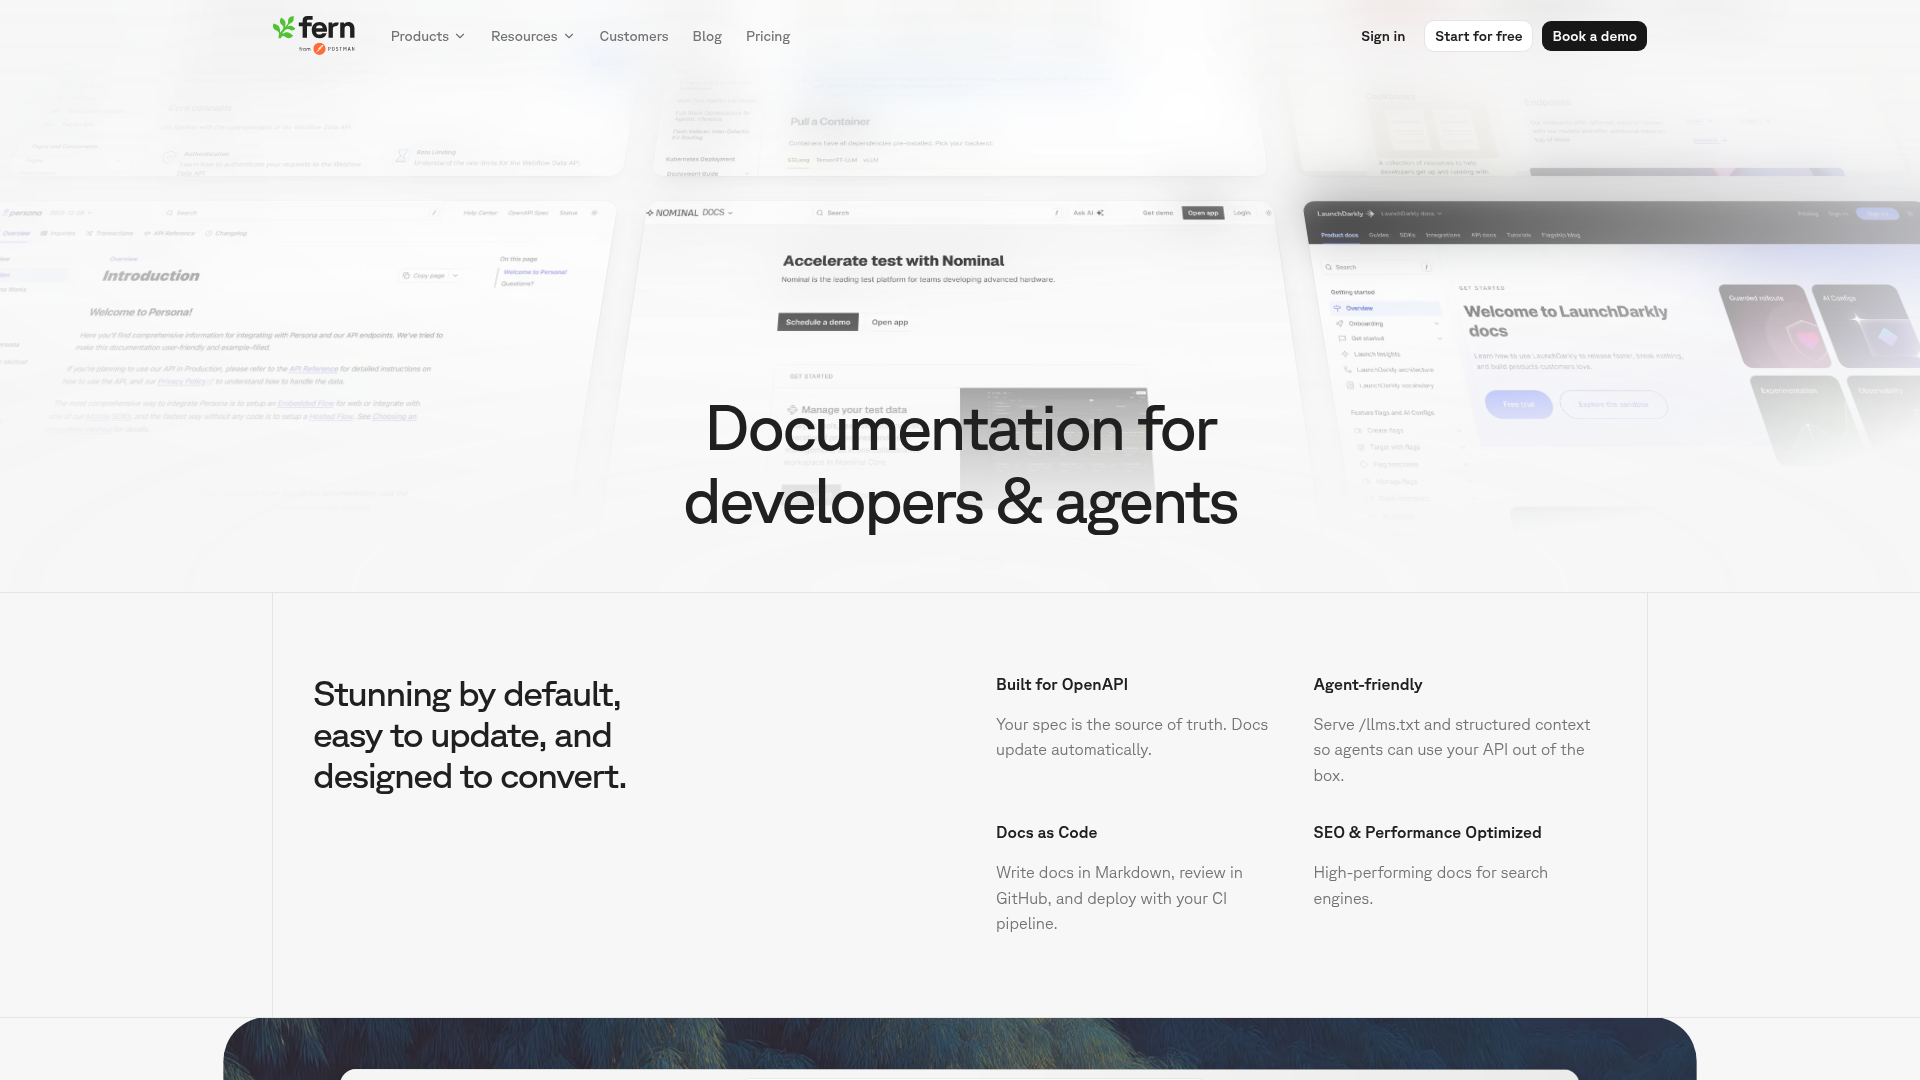This screenshot has height=1080, width=1920.
Task: Click the search field in Nominal preview
Action: [x=937, y=213]
